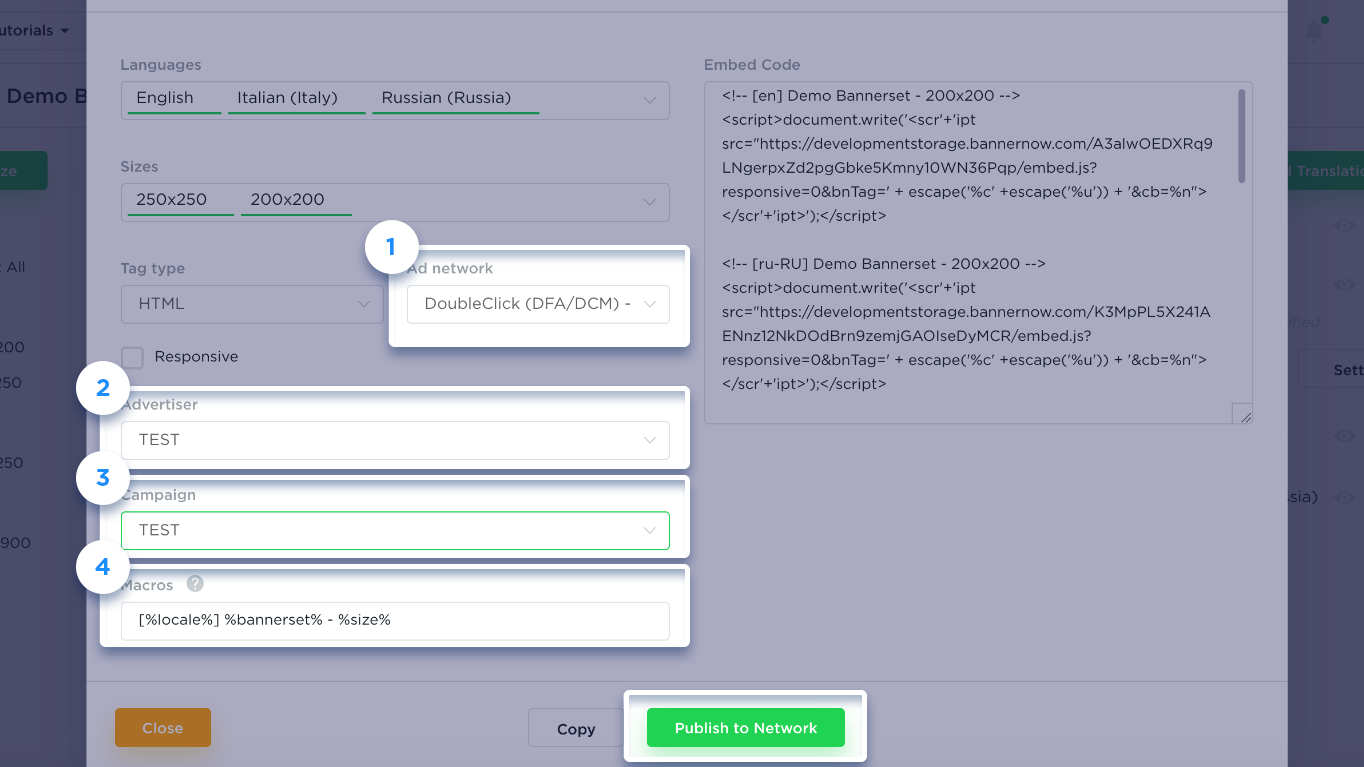Click the green Publish to Network button

[x=746, y=728]
